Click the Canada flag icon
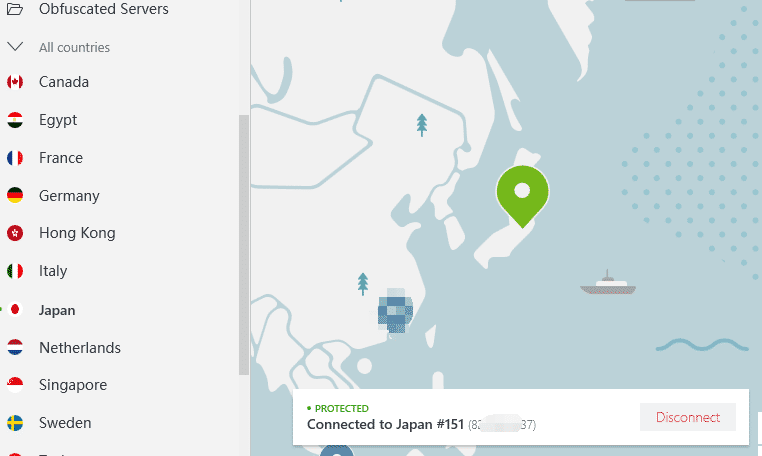 click(x=15, y=82)
